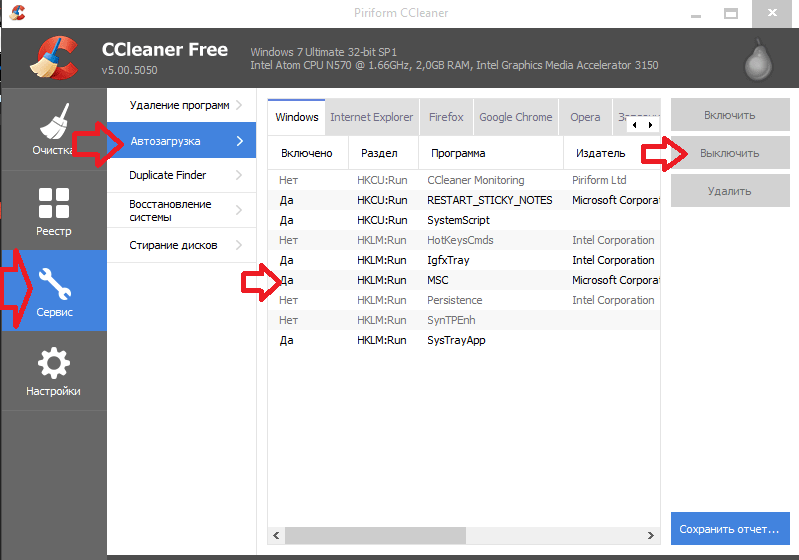Image resolution: width=799 pixels, height=560 pixels.
Task: Click Сохранить отчет button
Action: 730,529
